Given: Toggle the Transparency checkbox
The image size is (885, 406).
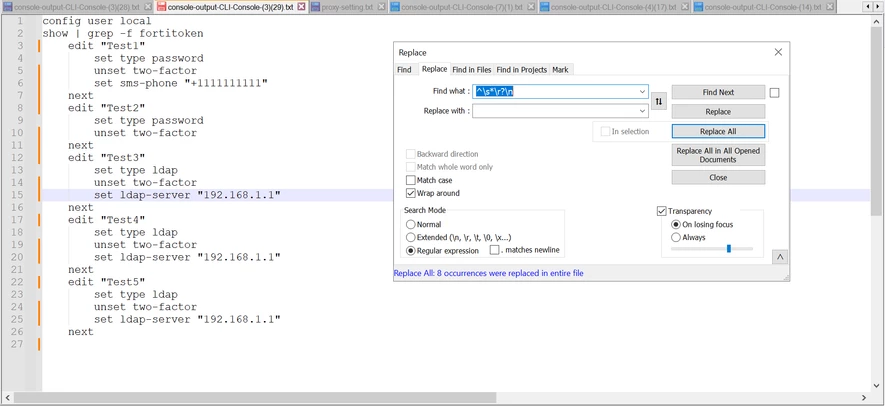Looking at the screenshot, I should 661,211.
